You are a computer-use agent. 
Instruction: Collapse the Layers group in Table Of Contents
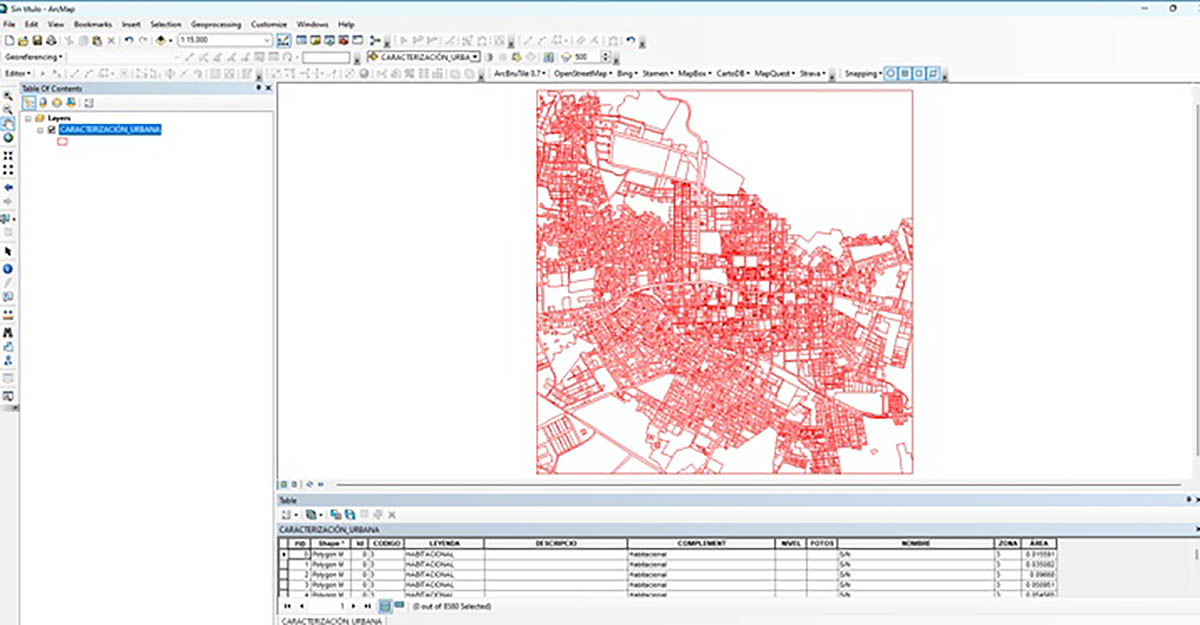[x=27, y=118]
